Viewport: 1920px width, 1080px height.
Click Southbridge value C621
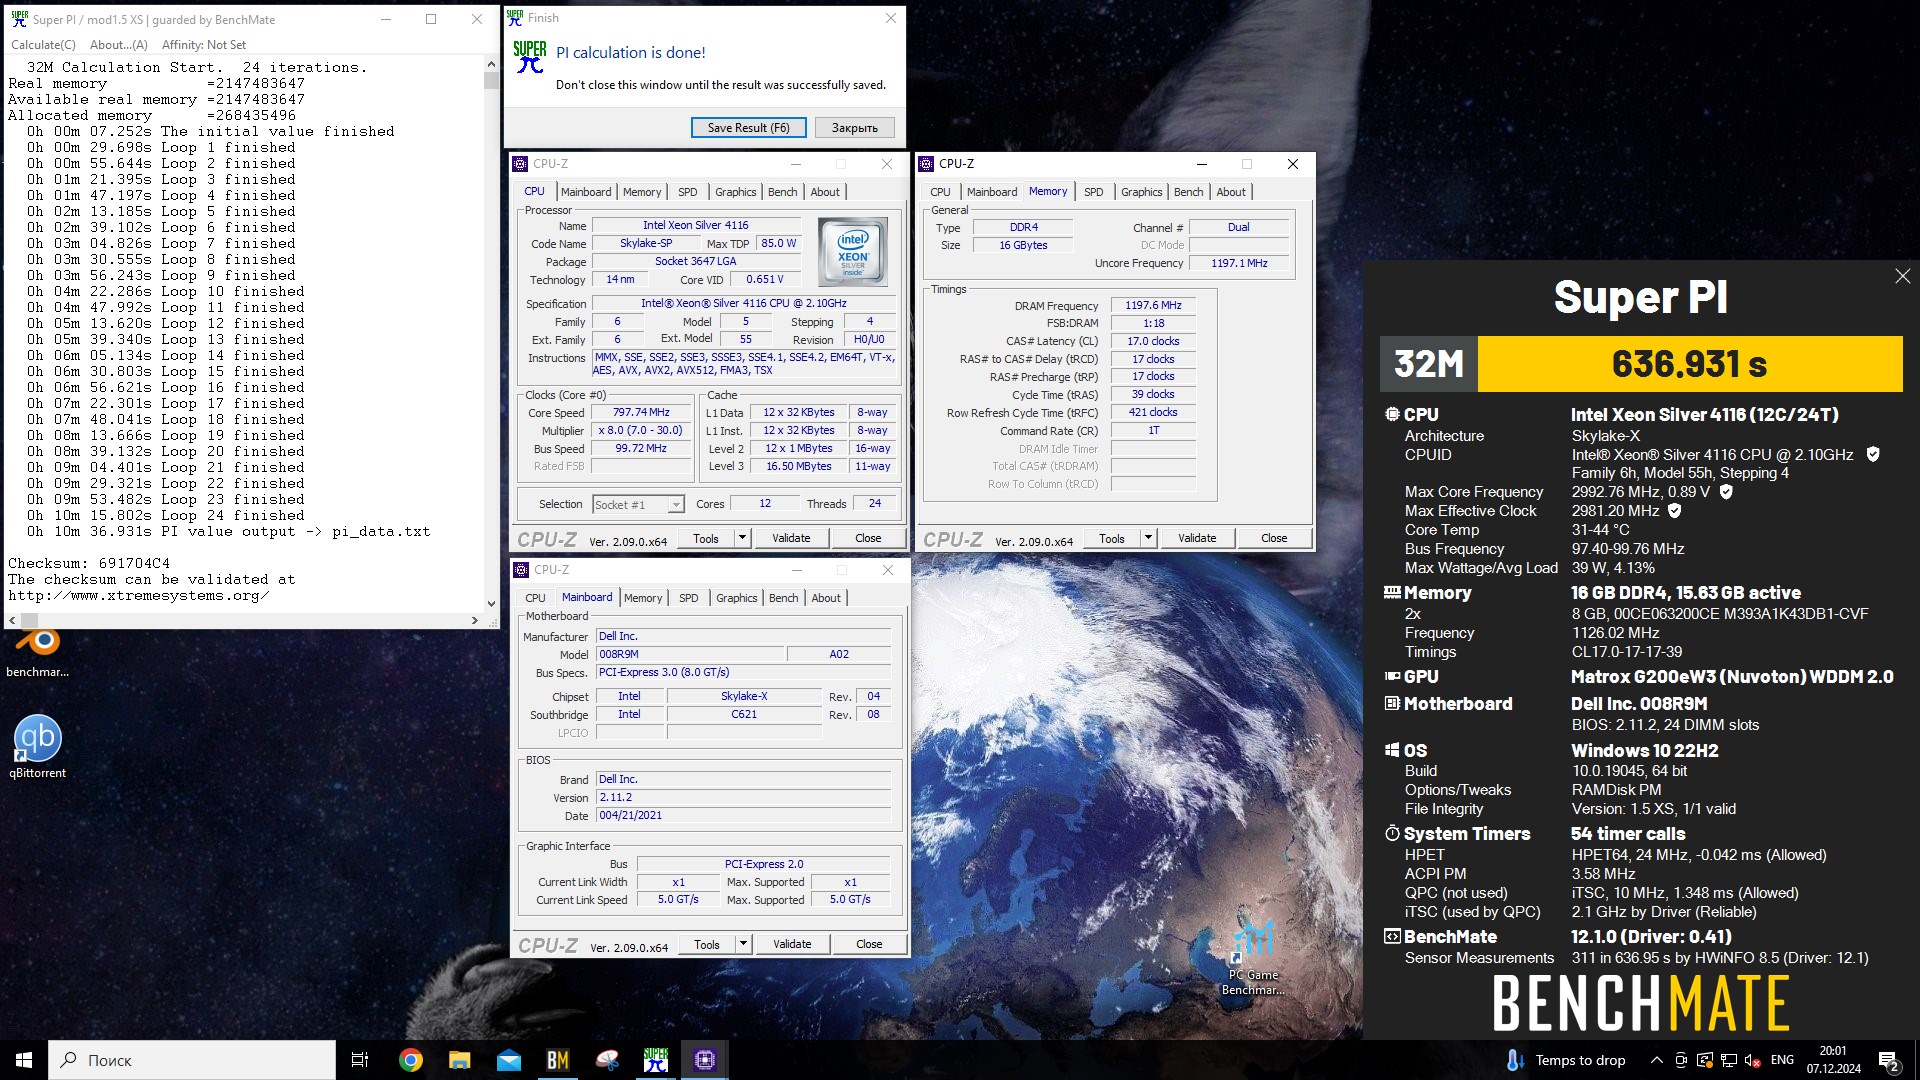[x=743, y=714]
